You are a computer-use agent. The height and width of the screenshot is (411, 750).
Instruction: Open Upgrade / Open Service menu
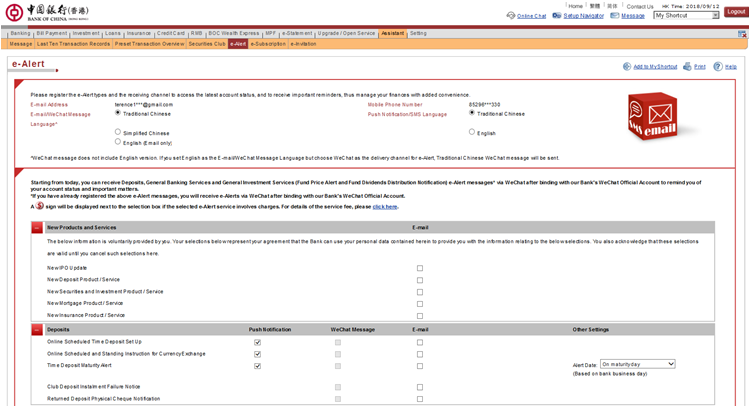click(346, 33)
